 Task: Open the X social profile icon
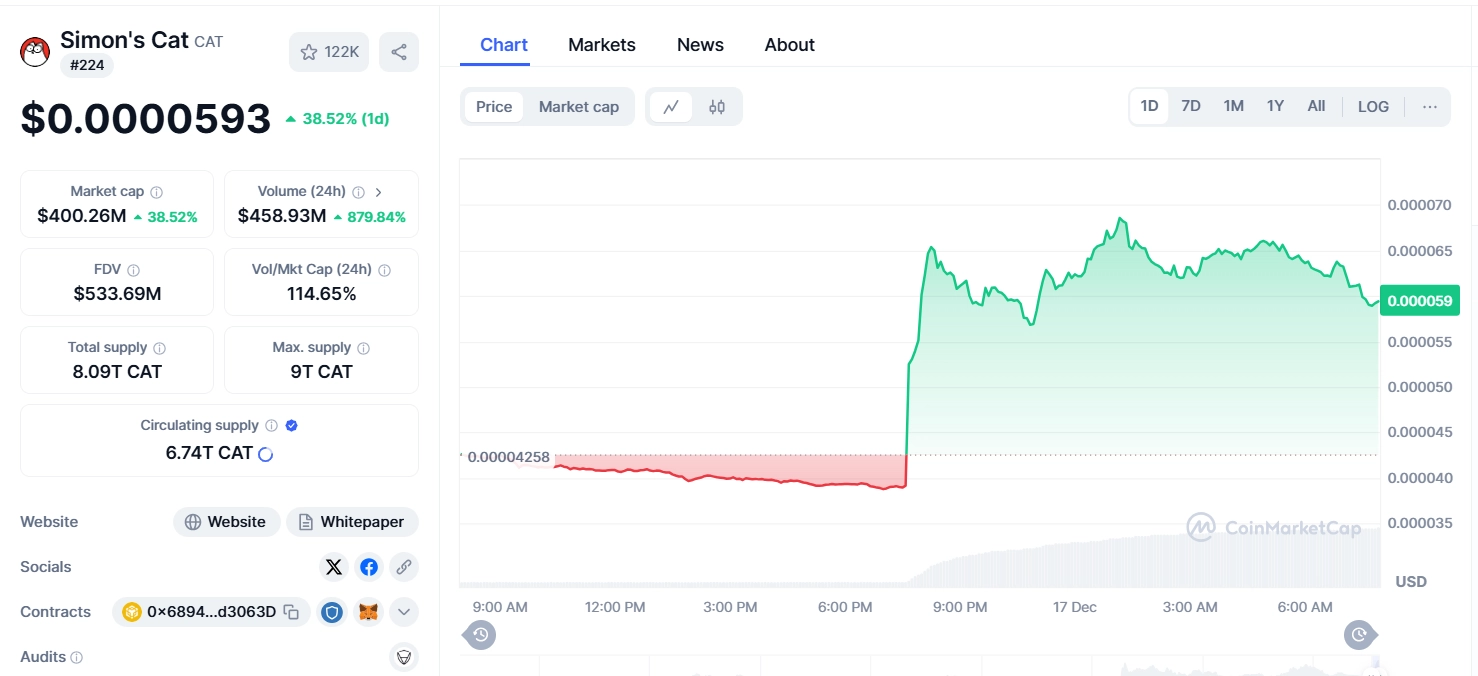(x=333, y=566)
